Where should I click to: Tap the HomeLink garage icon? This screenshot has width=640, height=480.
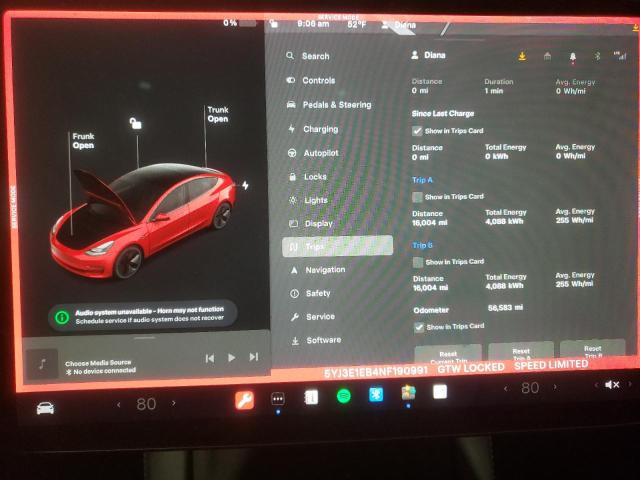point(547,56)
